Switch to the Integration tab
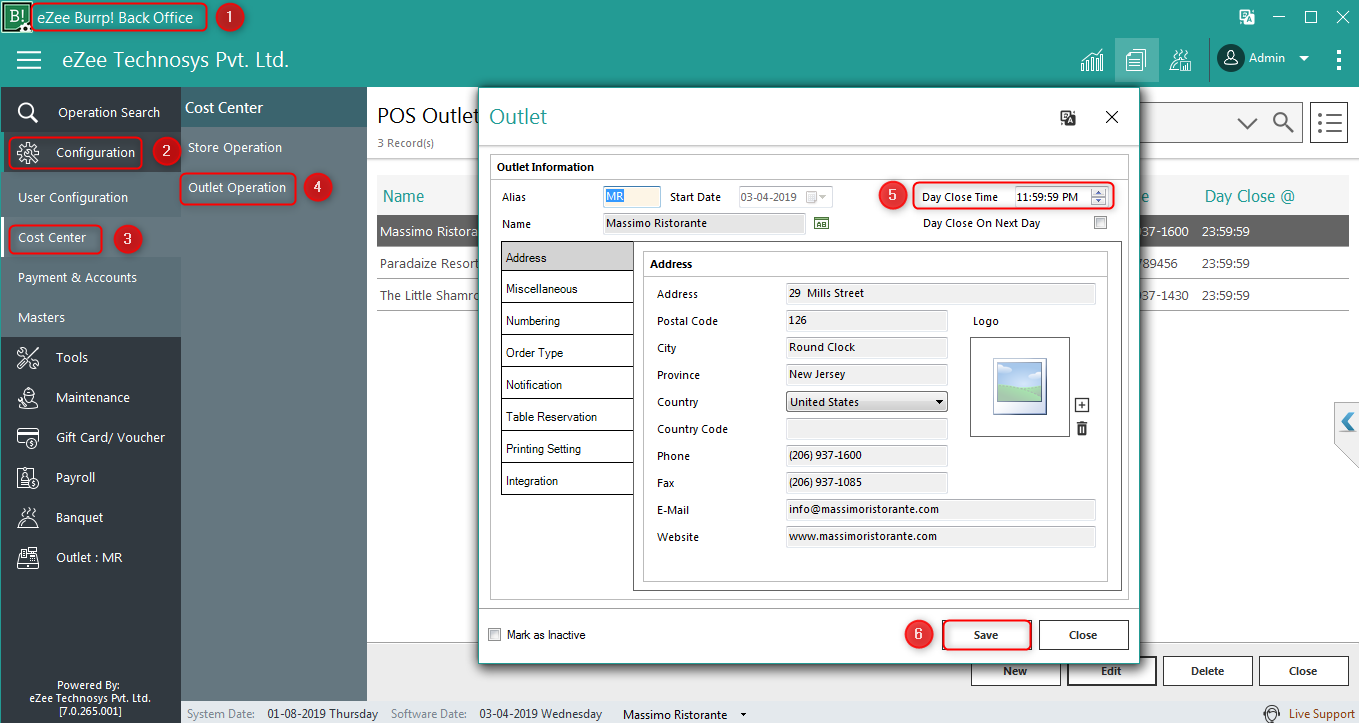Image resolution: width=1359 pixels, height=723 pixels. (567, 481)
